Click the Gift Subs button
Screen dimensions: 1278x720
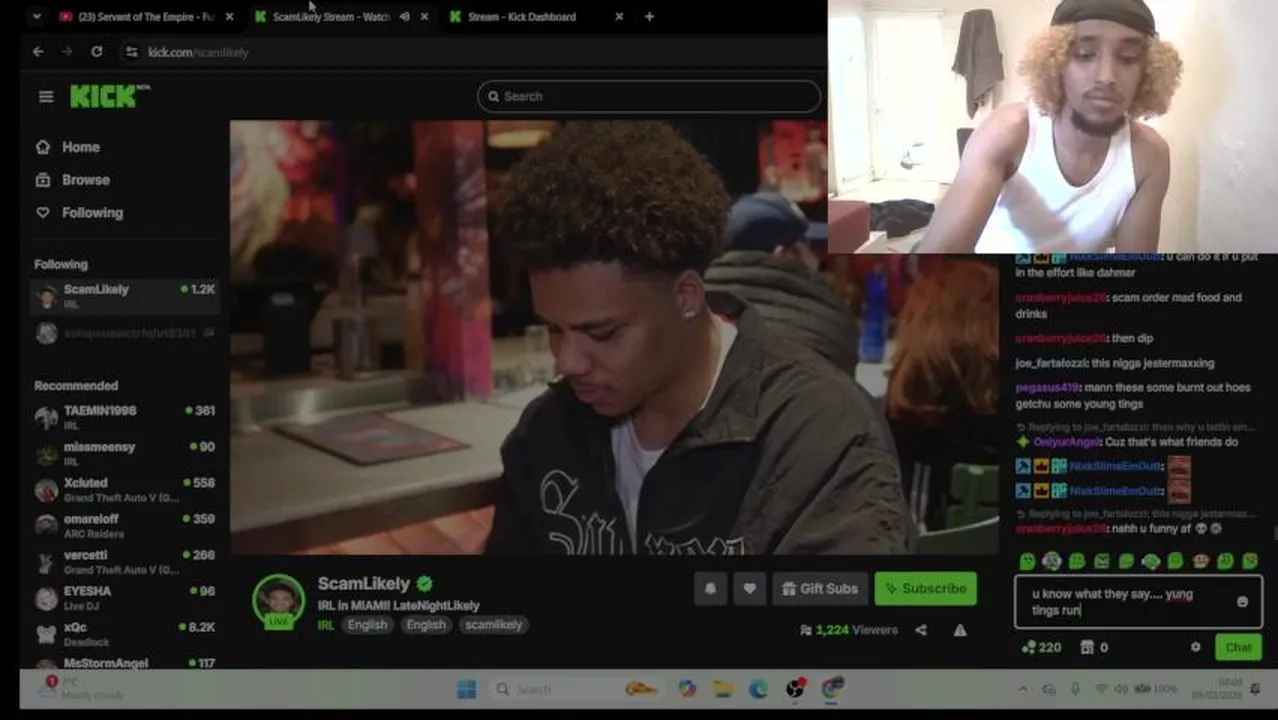[819, 589]
